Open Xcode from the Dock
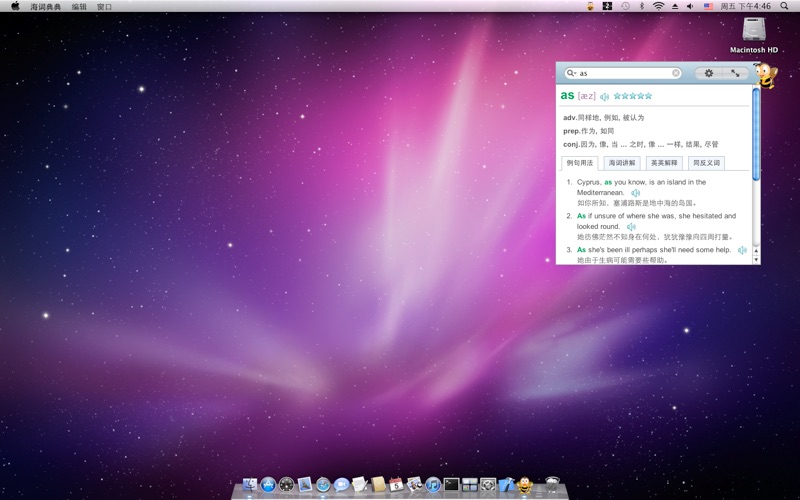The width and height of the screenshot is (800, 500). click(507, 484)
